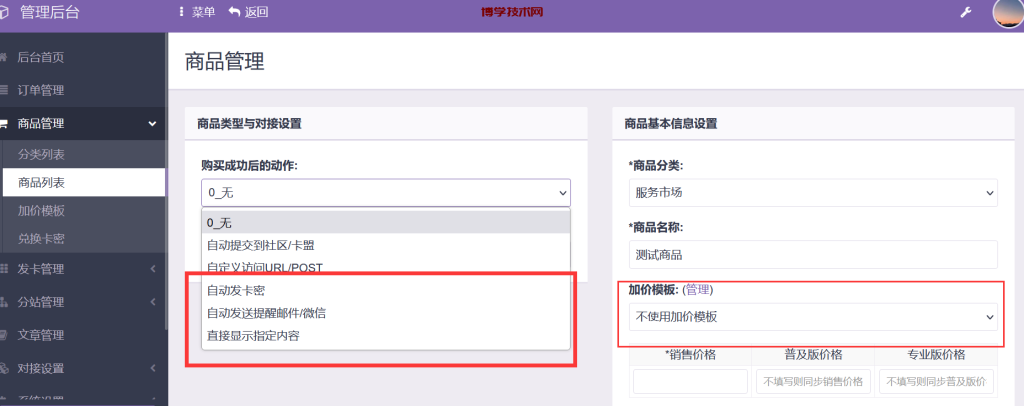Open the 商品分类 dropdown showing 服务市场
This screenshot has width=1024, height=406.
pos(813,192)
